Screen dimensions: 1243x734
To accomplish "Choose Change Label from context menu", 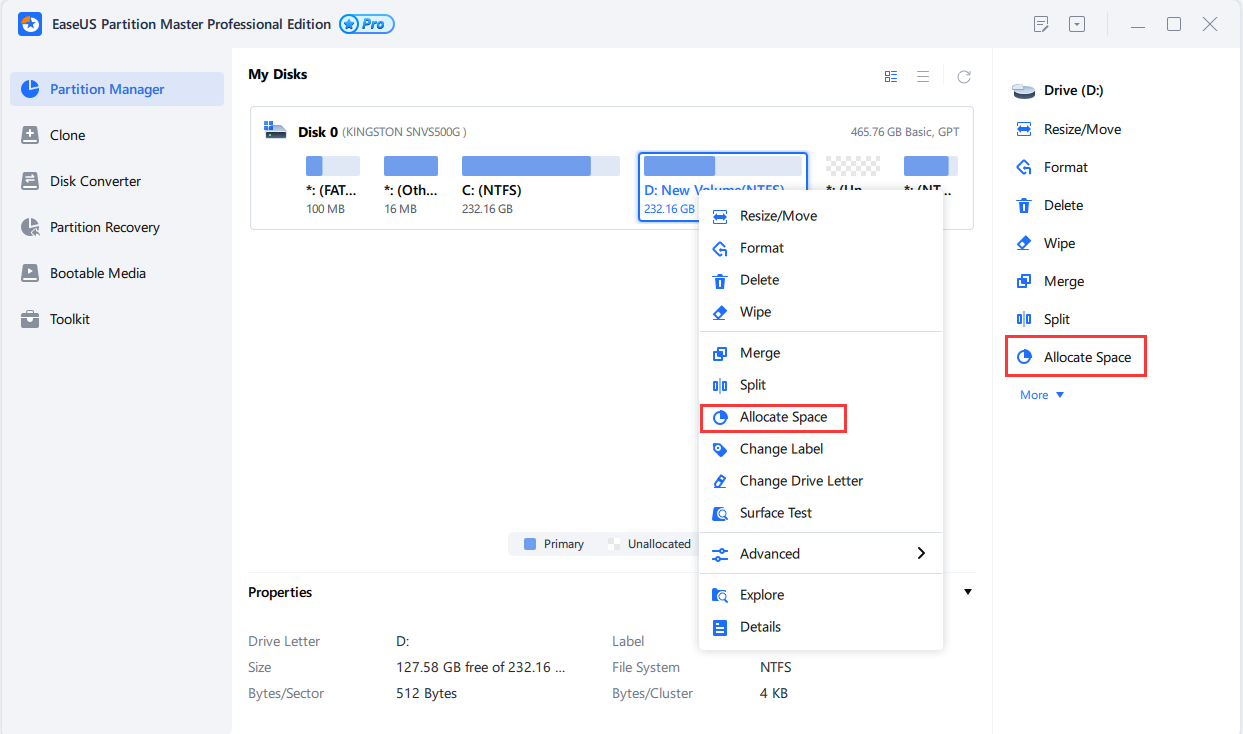I will [x=821, y=449].
